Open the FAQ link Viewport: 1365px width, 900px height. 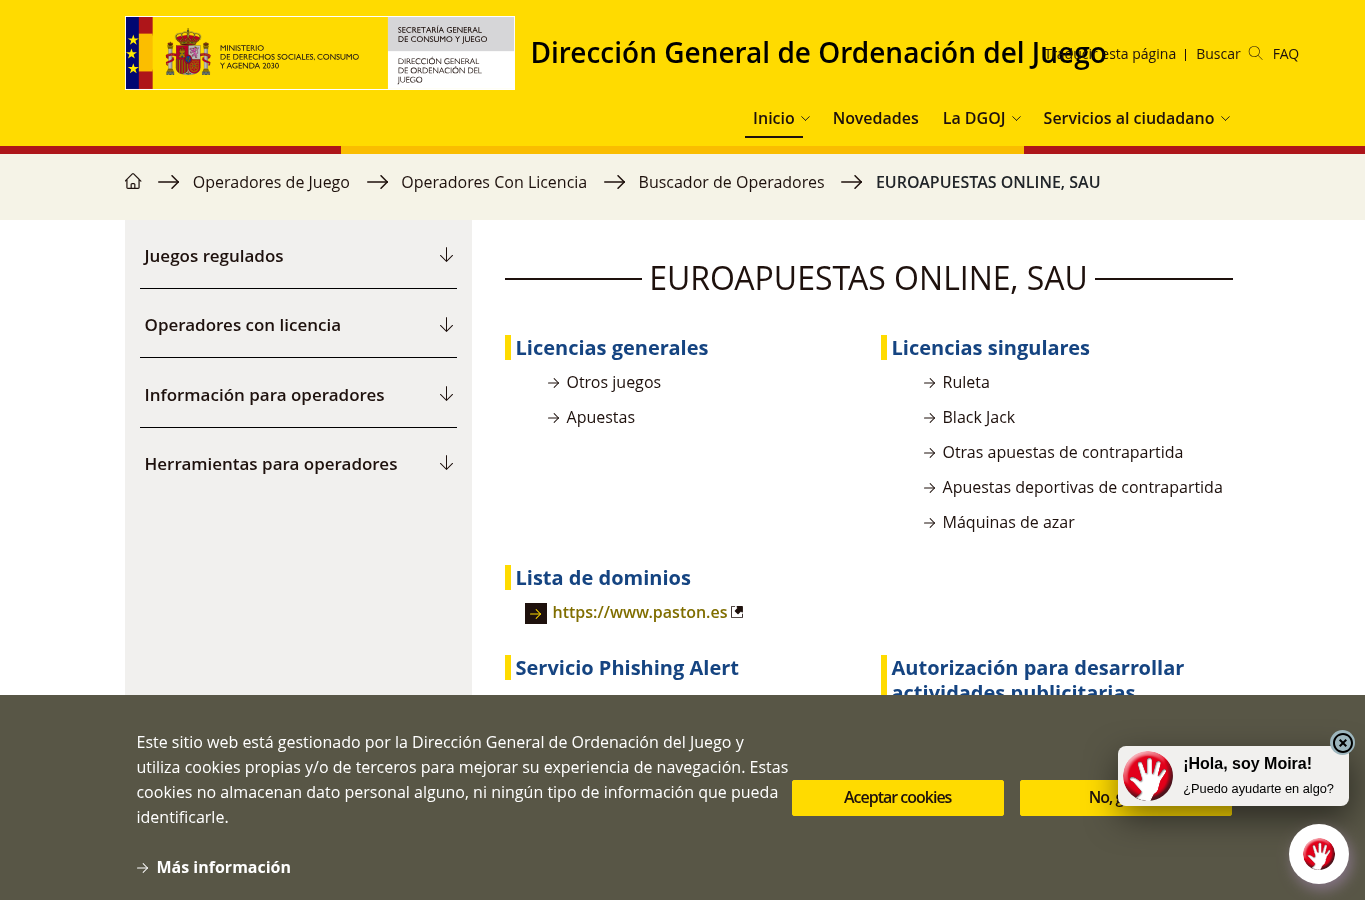coord(1285,54)
